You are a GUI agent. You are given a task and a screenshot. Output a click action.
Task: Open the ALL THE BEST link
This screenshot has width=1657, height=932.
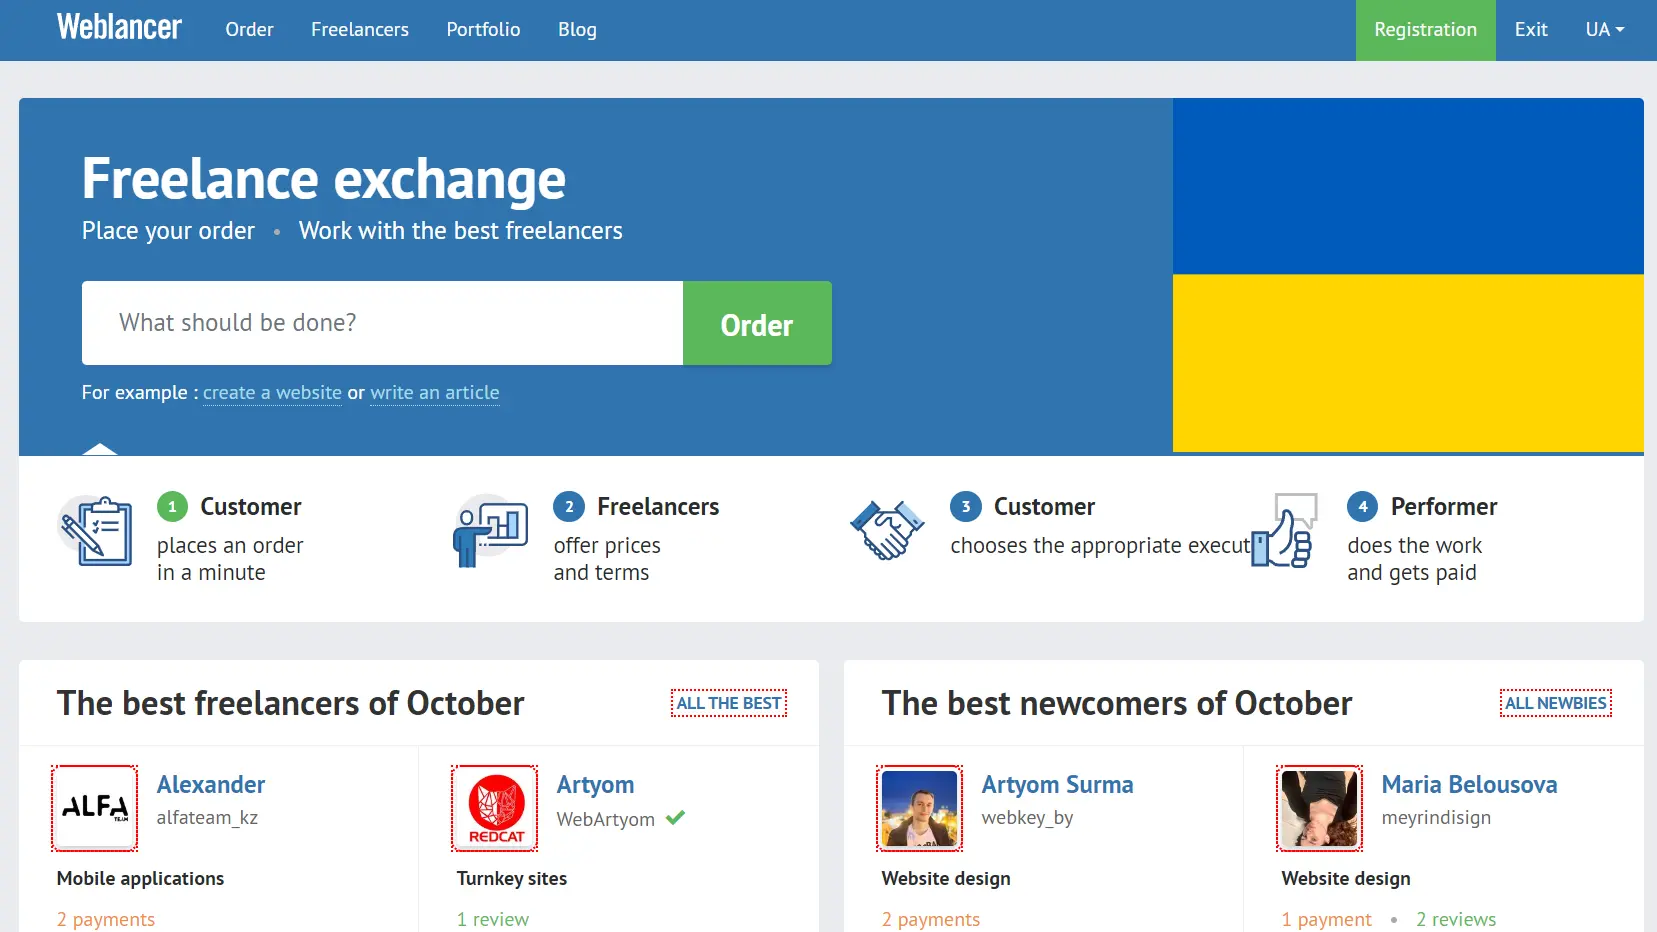coord(729,703)
